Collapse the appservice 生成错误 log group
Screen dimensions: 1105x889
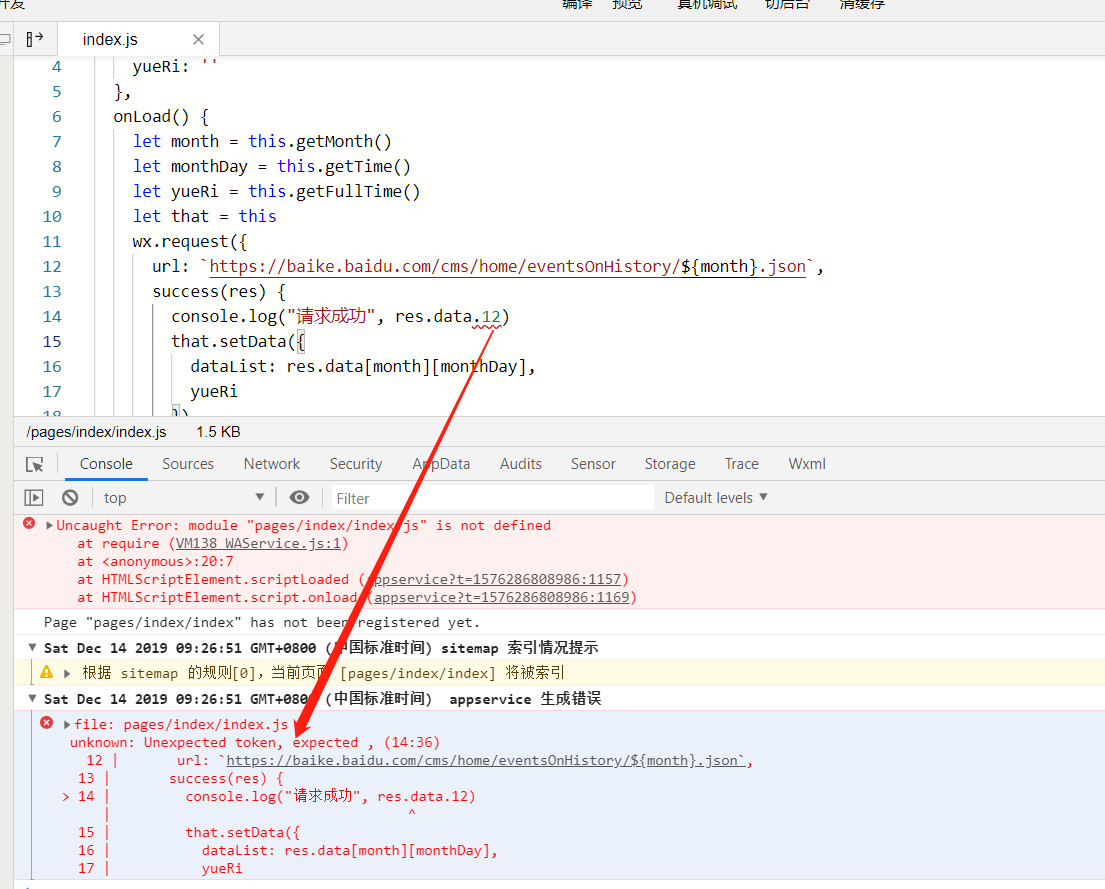(32, 699)
